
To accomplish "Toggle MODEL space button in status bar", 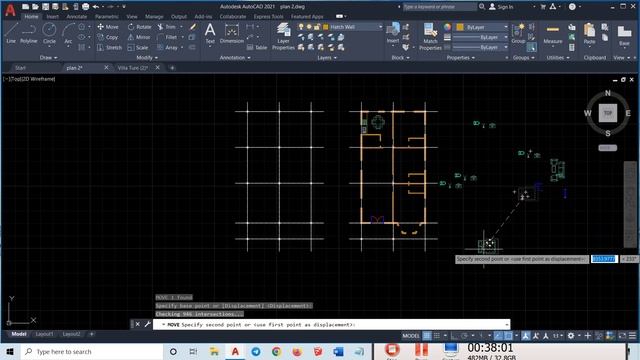I will [x=411, y=336].
